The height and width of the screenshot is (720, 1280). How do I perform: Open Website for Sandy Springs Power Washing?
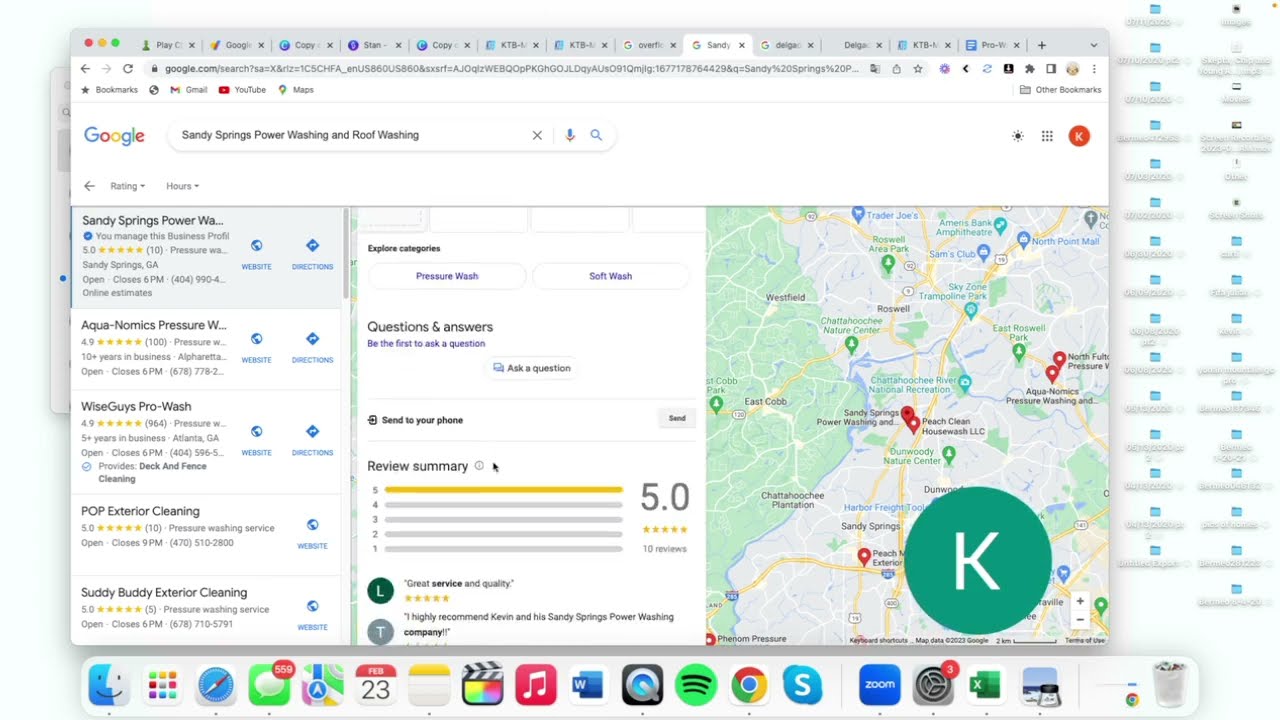pyautogui.click(x=256, y=254)
